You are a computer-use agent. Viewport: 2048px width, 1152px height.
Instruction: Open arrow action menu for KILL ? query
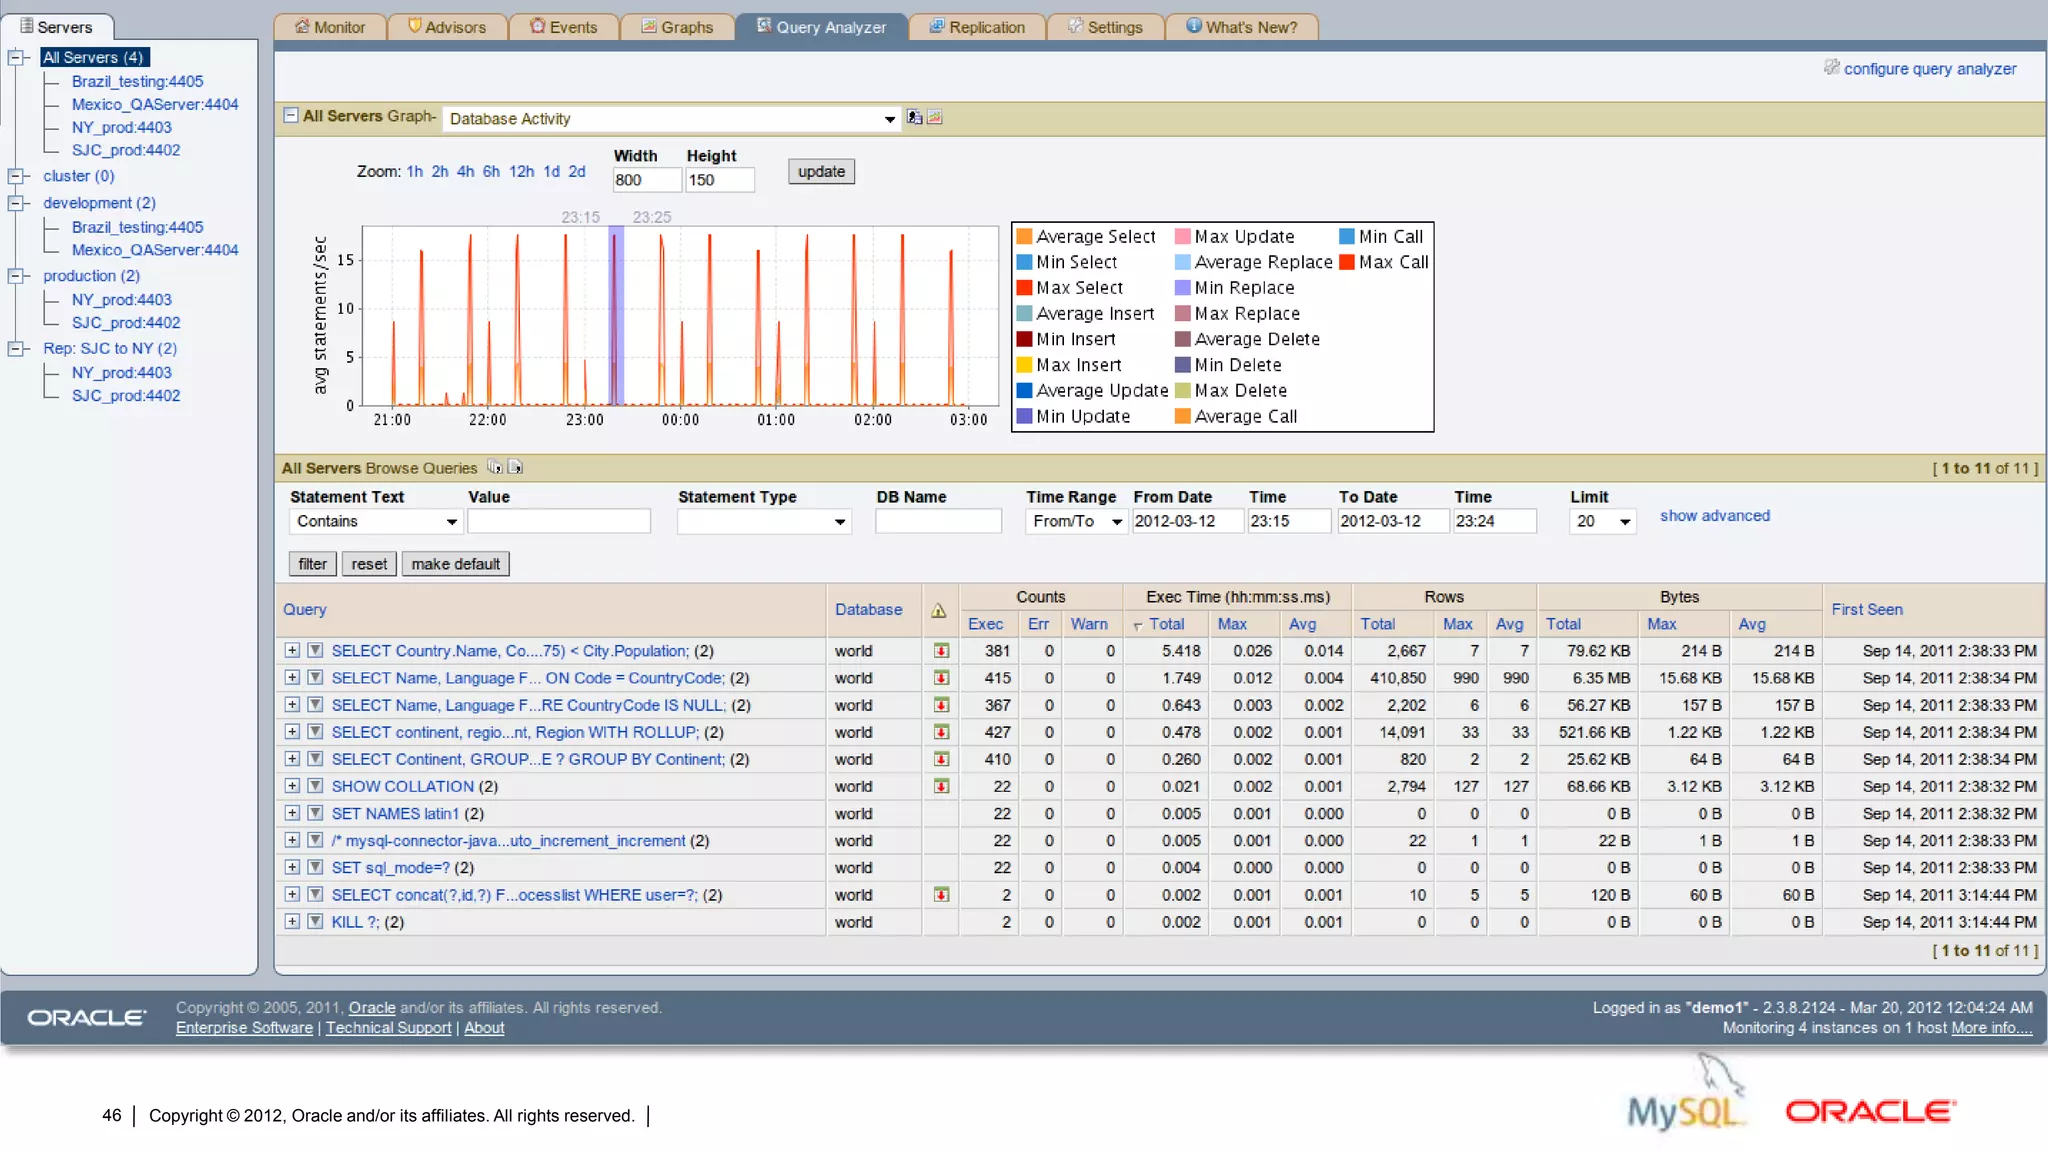[x=315, y=921]
